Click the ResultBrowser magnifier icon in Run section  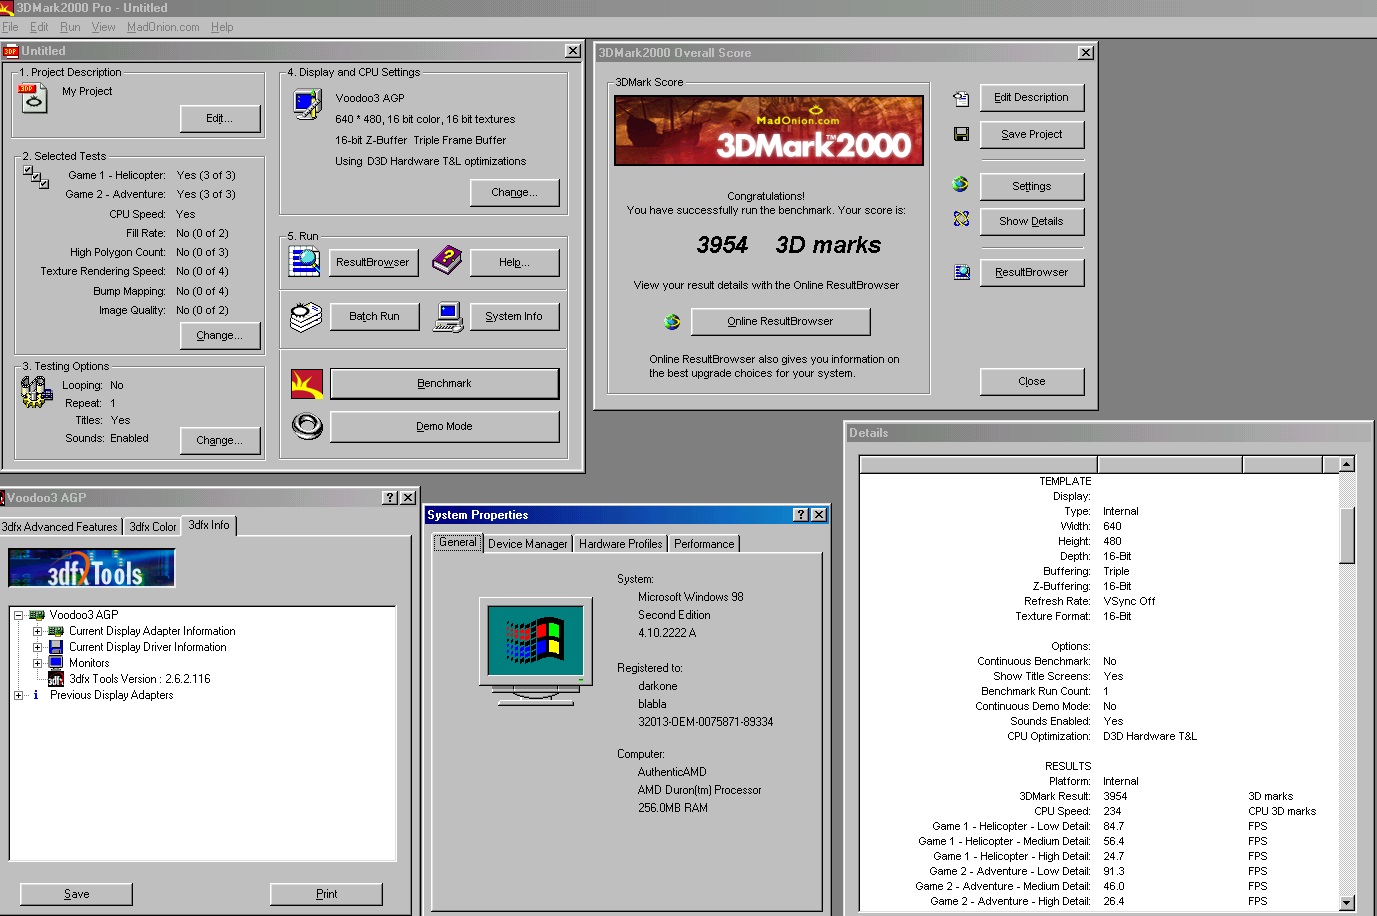pyautogui.click(x=304, y=261)
